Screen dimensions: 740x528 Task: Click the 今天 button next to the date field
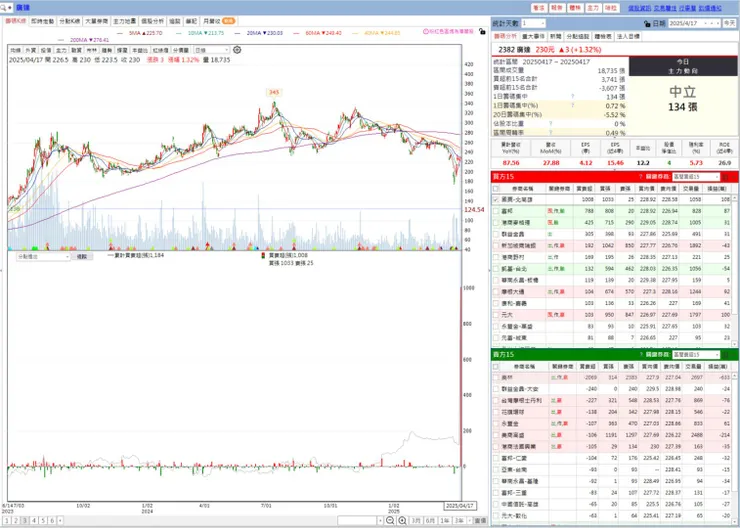tap(728, 23)
